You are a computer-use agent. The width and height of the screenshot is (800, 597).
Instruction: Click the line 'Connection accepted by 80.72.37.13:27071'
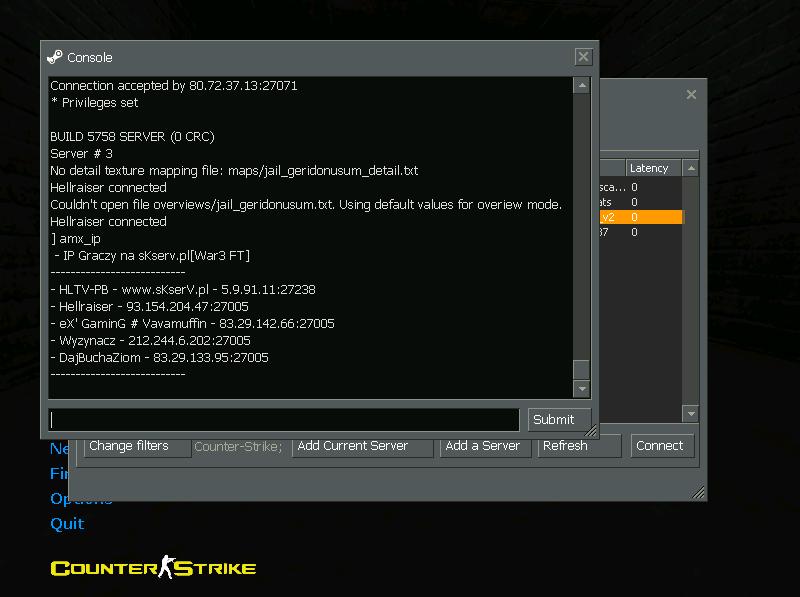(173, 86)
